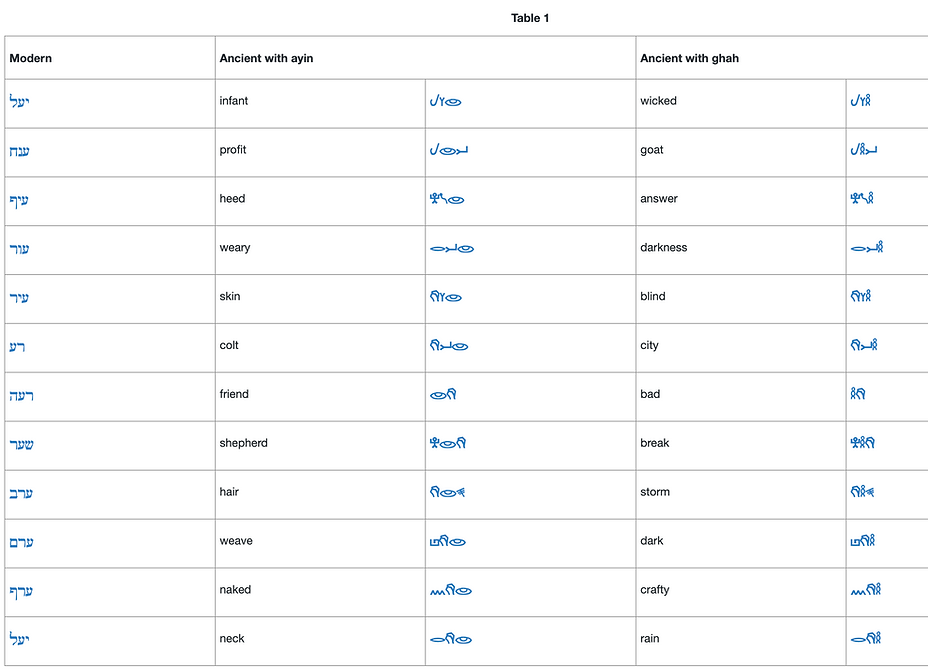Click the ancient glyphs next to 'goat'
The width and height of the screenshot is (928, 669).
pos(864,149)
